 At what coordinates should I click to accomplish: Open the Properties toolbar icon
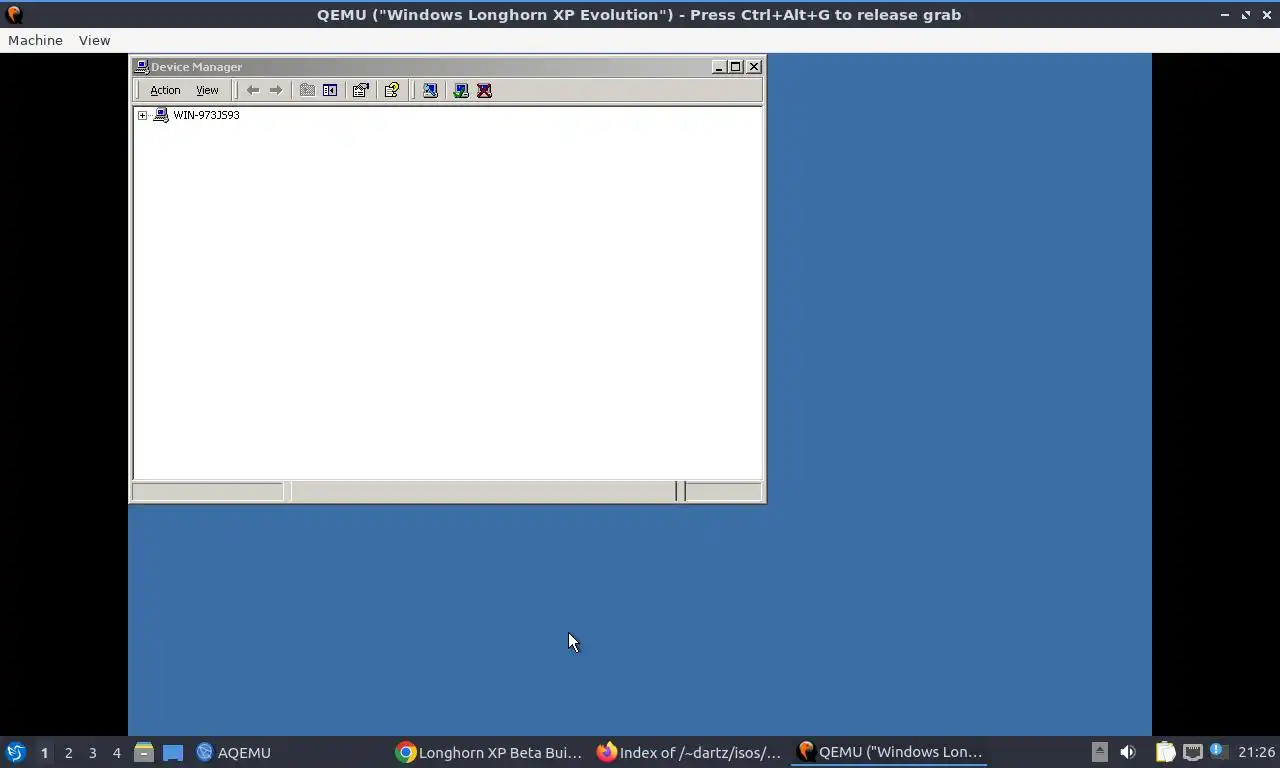(361, 90)
